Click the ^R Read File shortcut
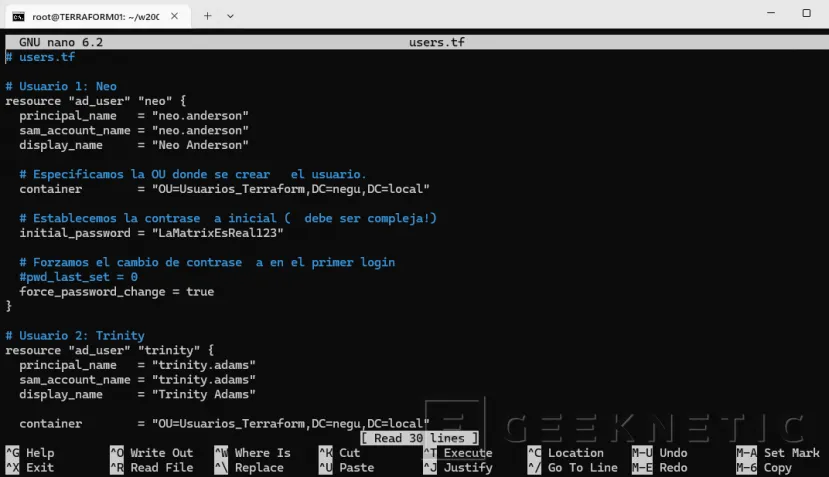829x477 pixels. (152, 468)
